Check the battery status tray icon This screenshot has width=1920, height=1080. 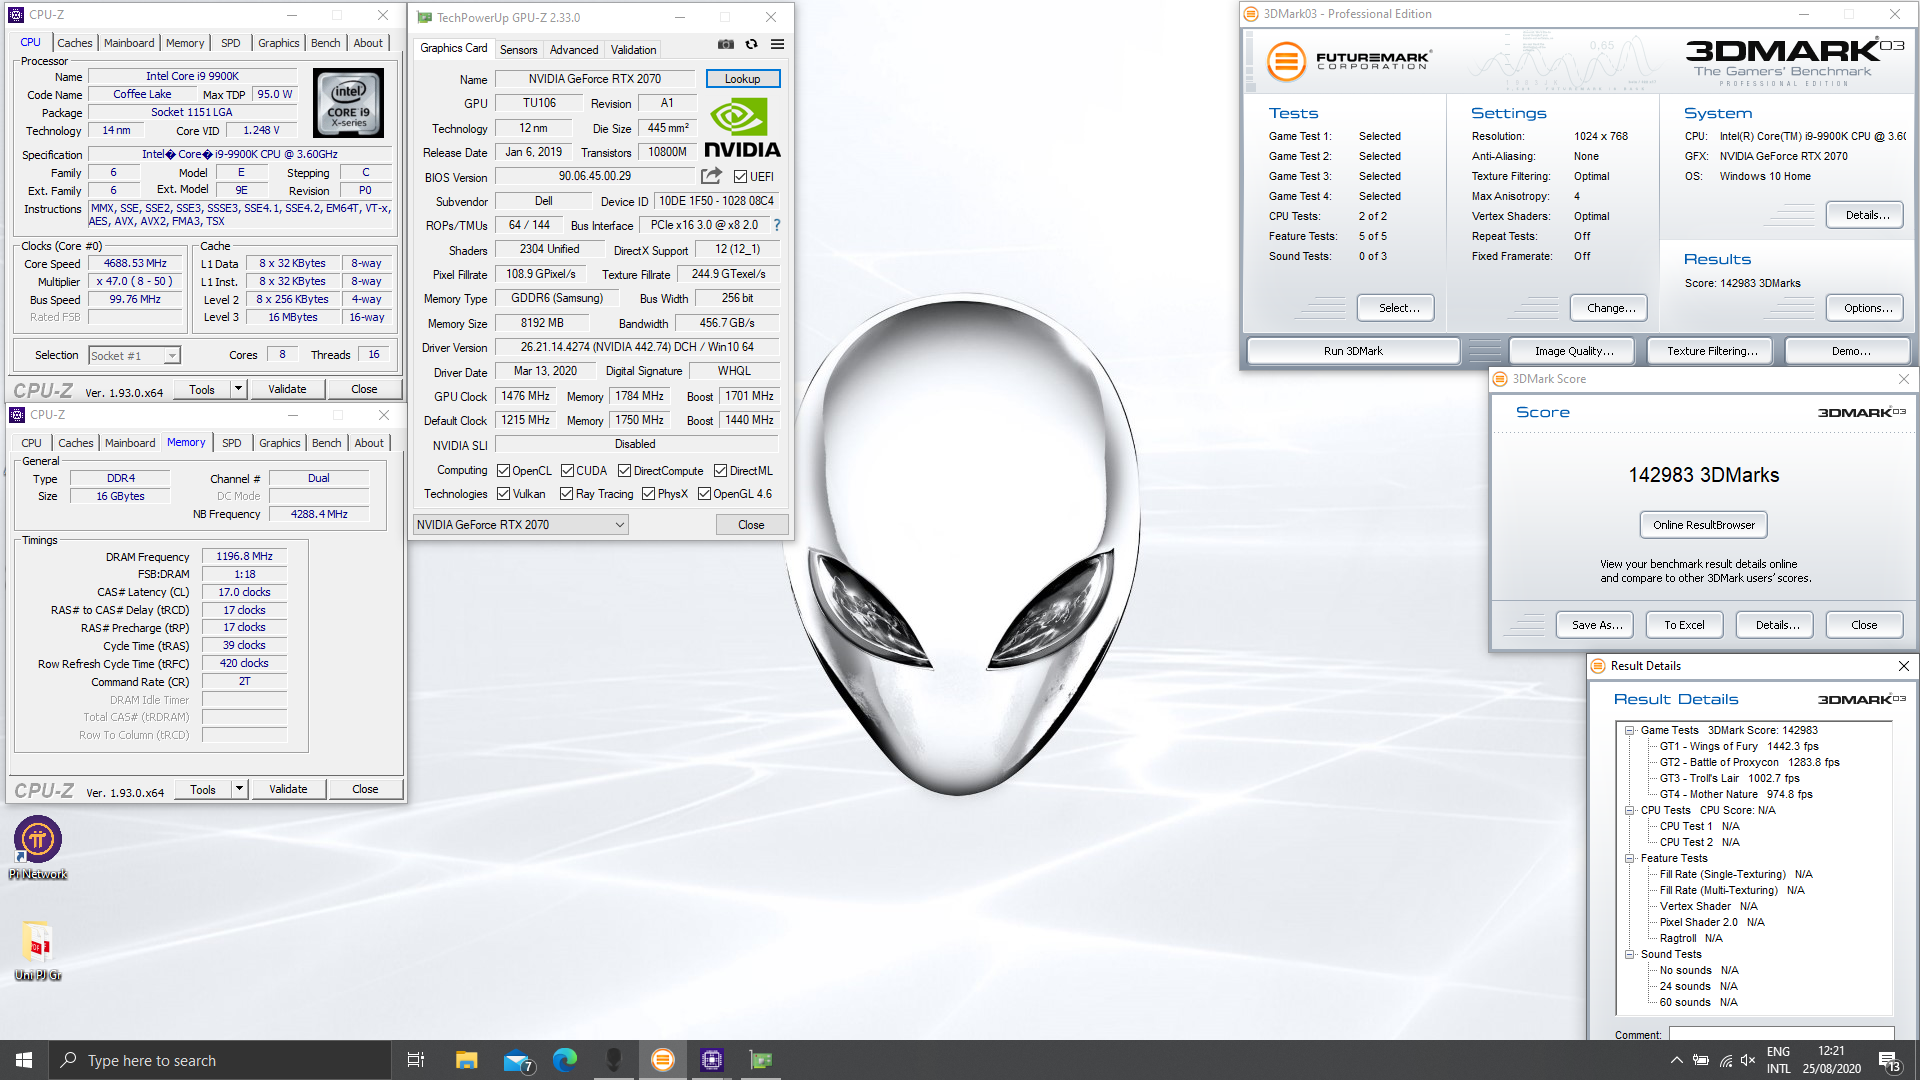click(1700, 1060)
